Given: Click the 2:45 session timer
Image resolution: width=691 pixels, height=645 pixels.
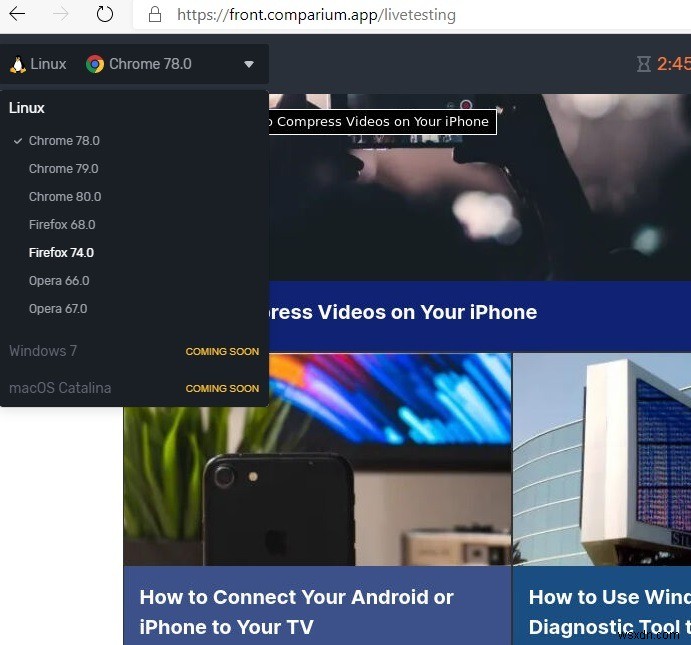Looking at the screenshot, I should click(674, 64).
